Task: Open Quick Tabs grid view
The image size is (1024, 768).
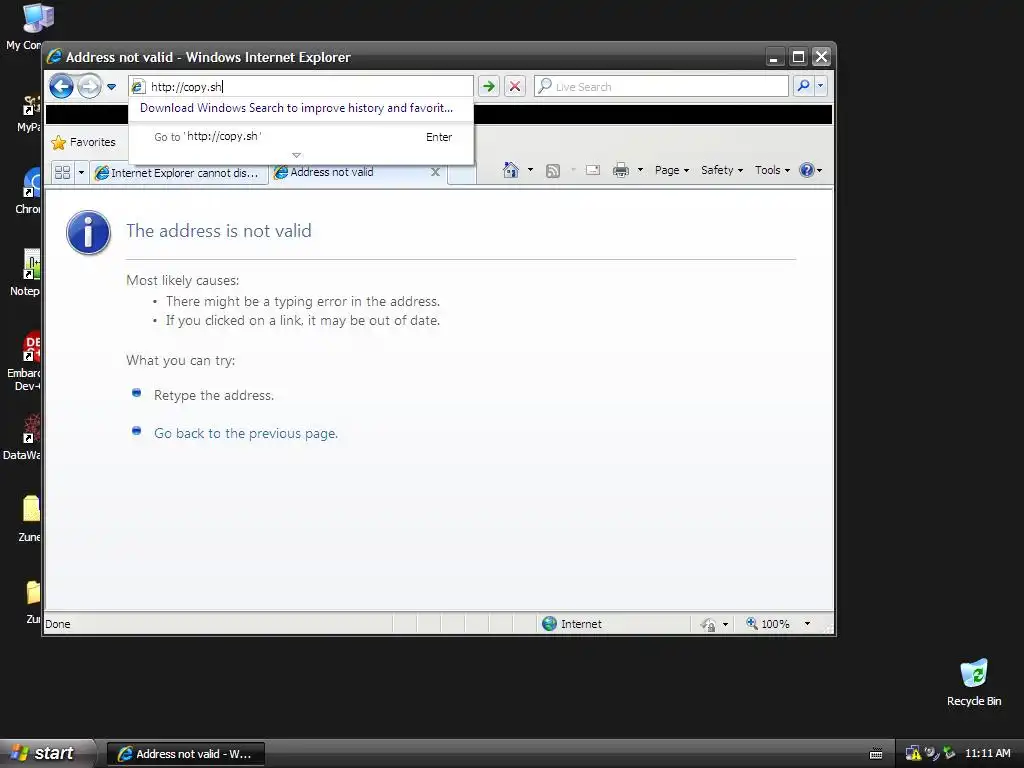Action: point(63,172)
